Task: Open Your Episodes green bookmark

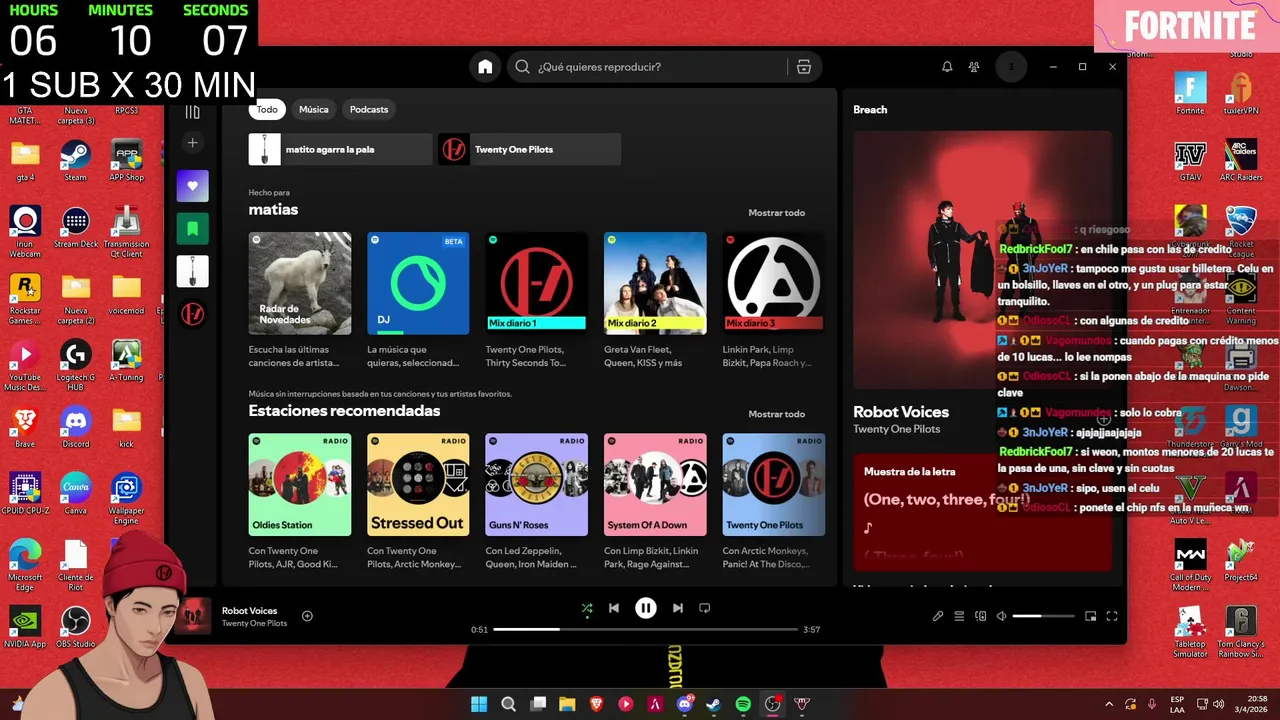Action: (x=193, y=228)
